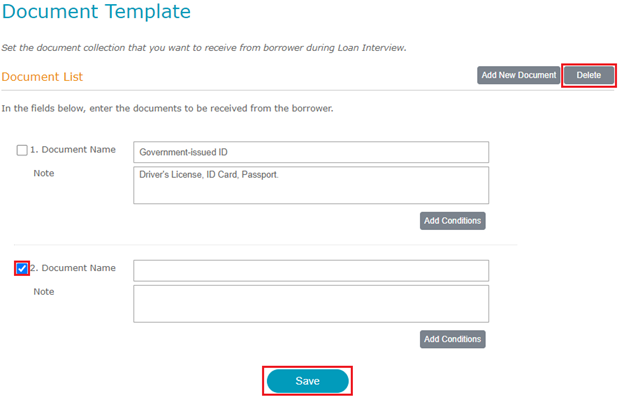This screenshot has height=402, width=624.
Task: Focus the note box with Driver's License text
Action: (x=310, y=185)
